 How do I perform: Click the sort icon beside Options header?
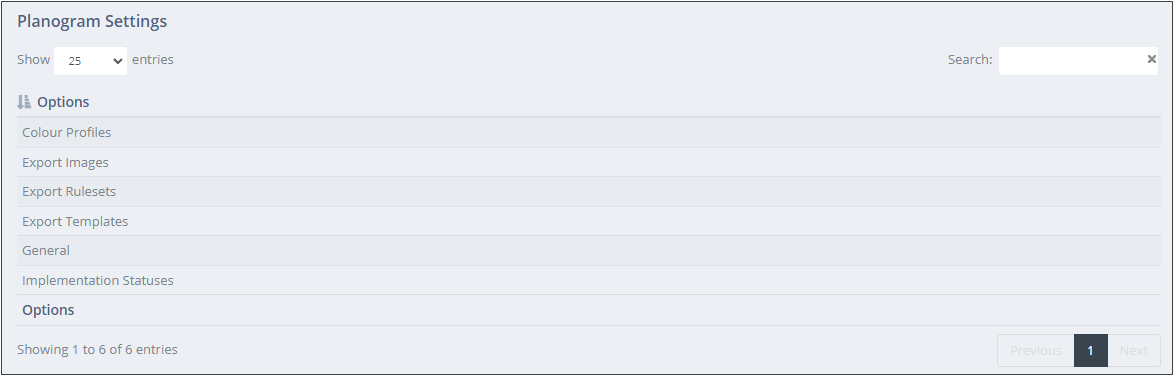click(x=24, y=102)
